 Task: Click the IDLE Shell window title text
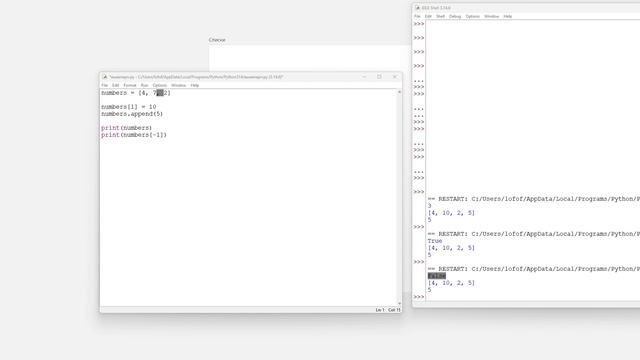coord(436,8)
